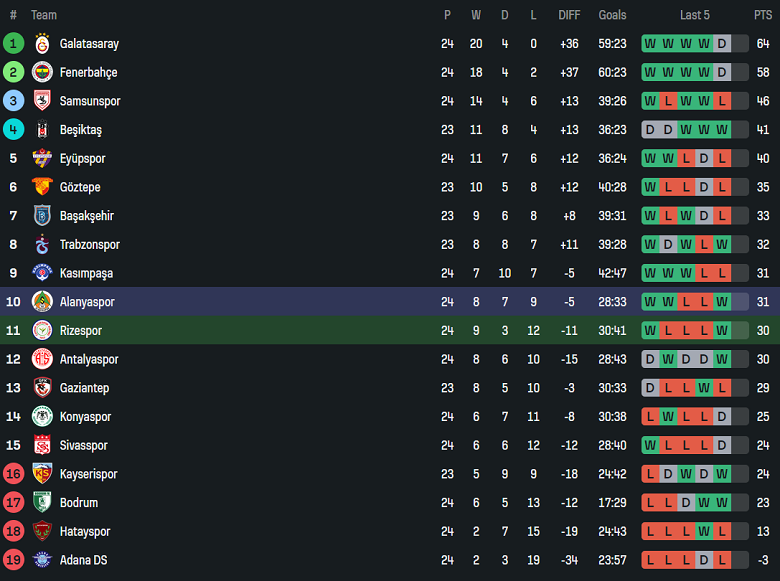
Task: Open the Rizespor team name link
Action: pyautogui.click(x=81, y=331)
